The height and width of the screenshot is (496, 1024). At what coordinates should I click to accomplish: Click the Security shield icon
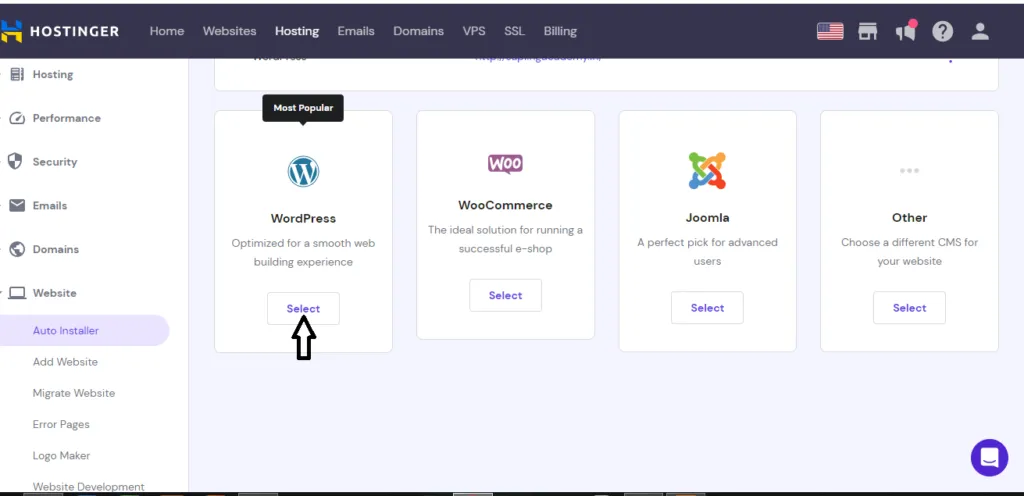[x=15, y=162]
